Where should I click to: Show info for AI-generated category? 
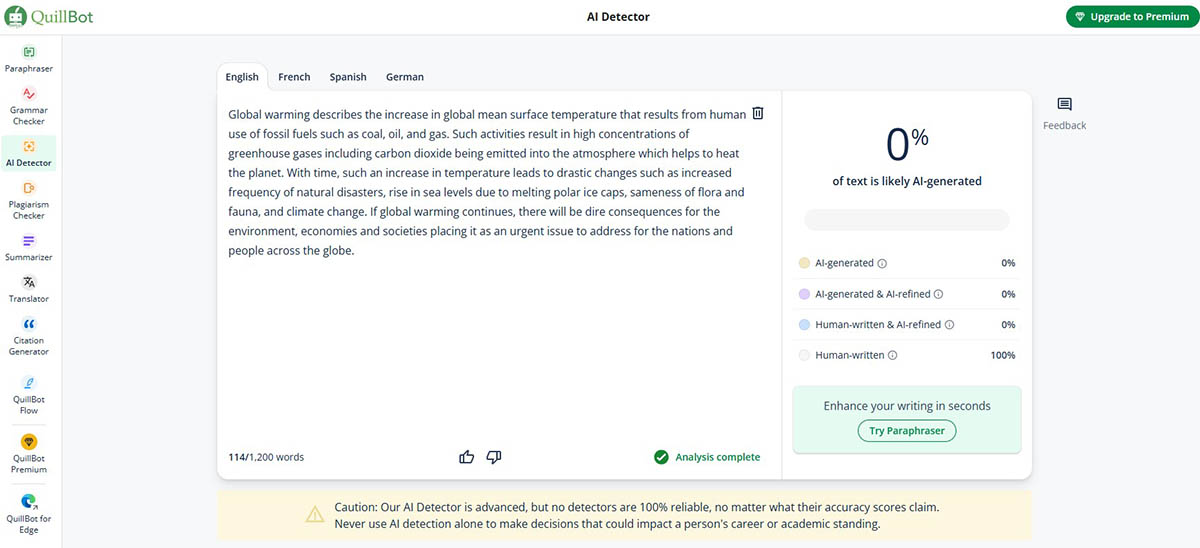(x=882, y=264)
